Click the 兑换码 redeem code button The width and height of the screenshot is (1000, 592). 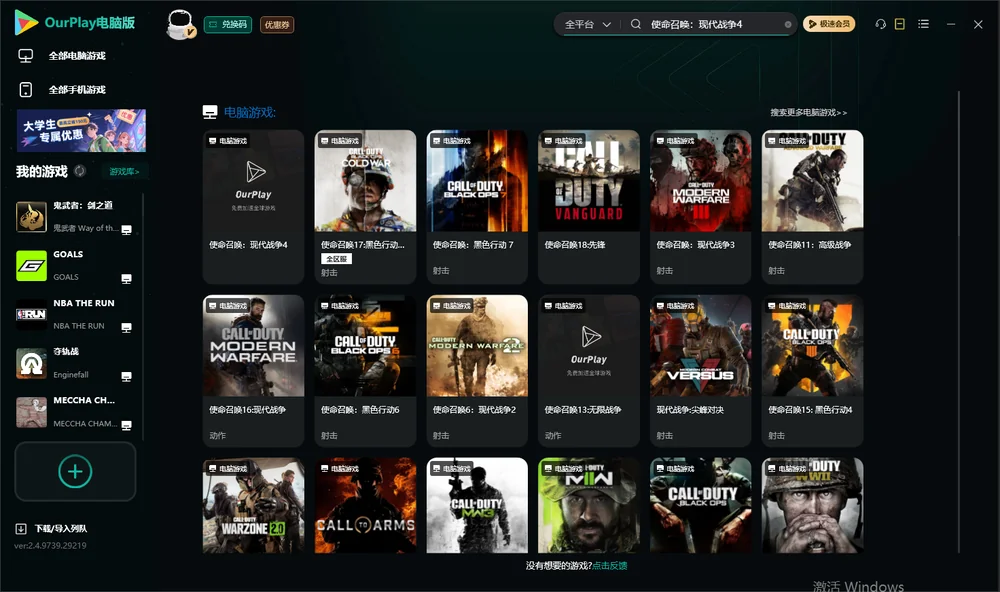pos(228,25)
